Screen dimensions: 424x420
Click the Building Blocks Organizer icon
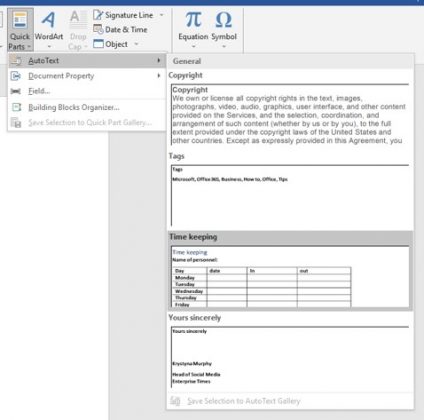(16, 107)
